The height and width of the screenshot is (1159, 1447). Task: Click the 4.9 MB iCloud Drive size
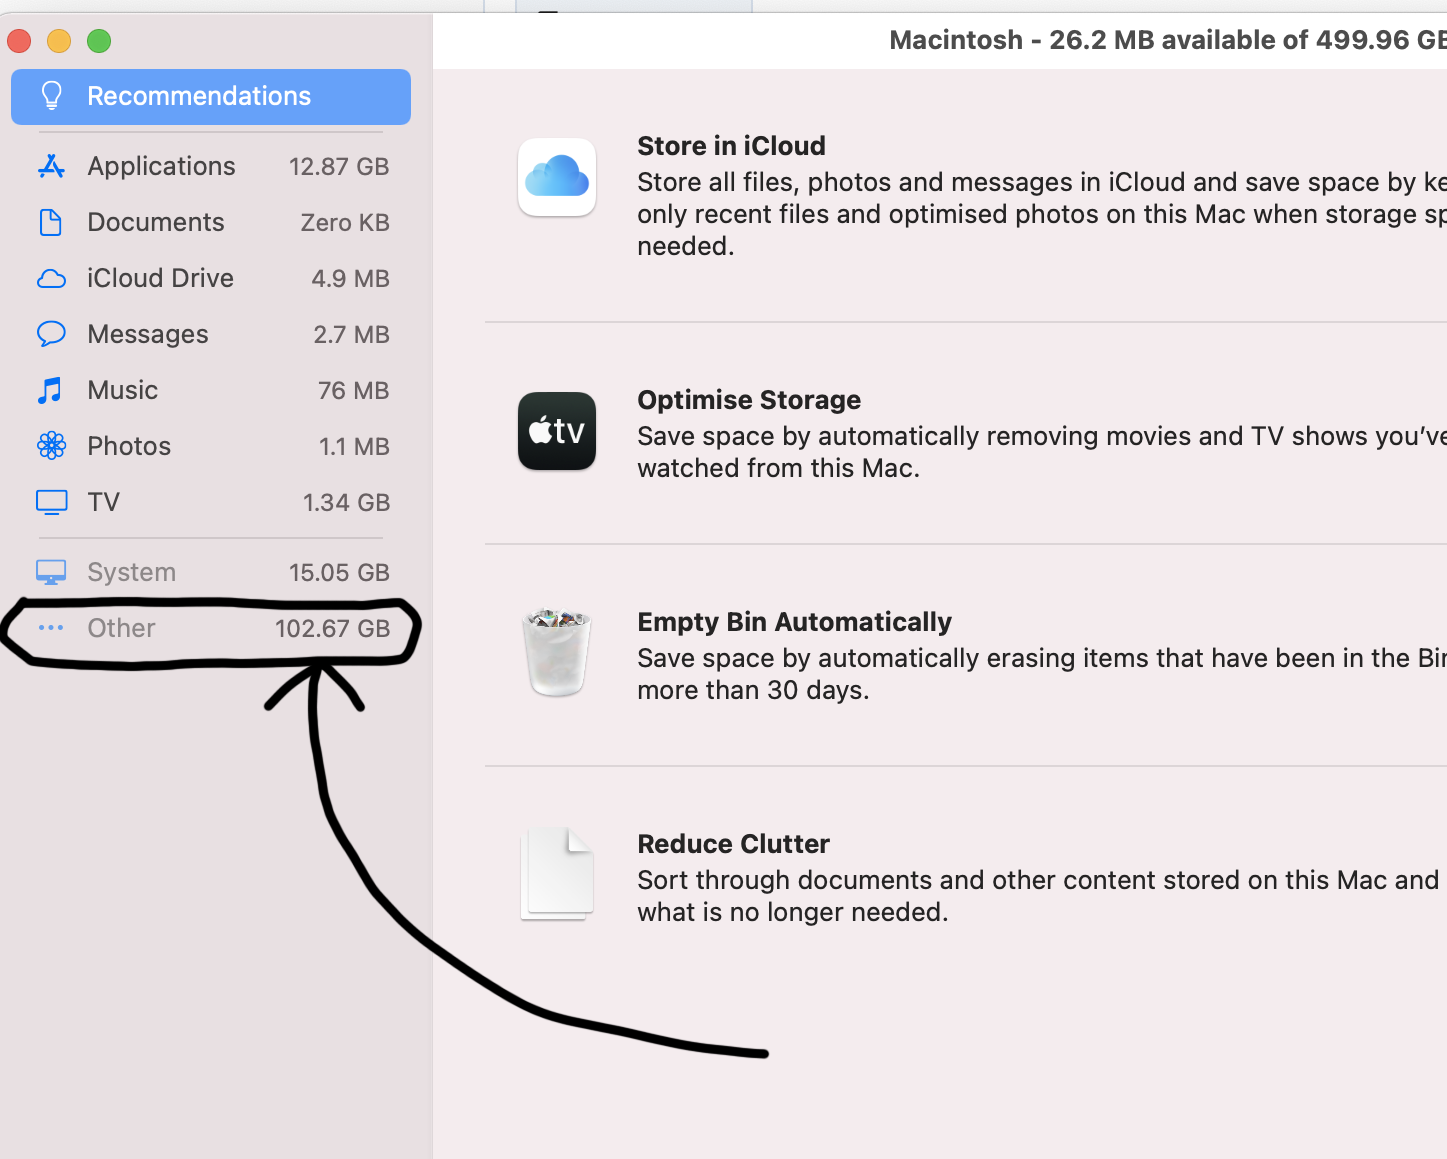click(x=350, y=279)
